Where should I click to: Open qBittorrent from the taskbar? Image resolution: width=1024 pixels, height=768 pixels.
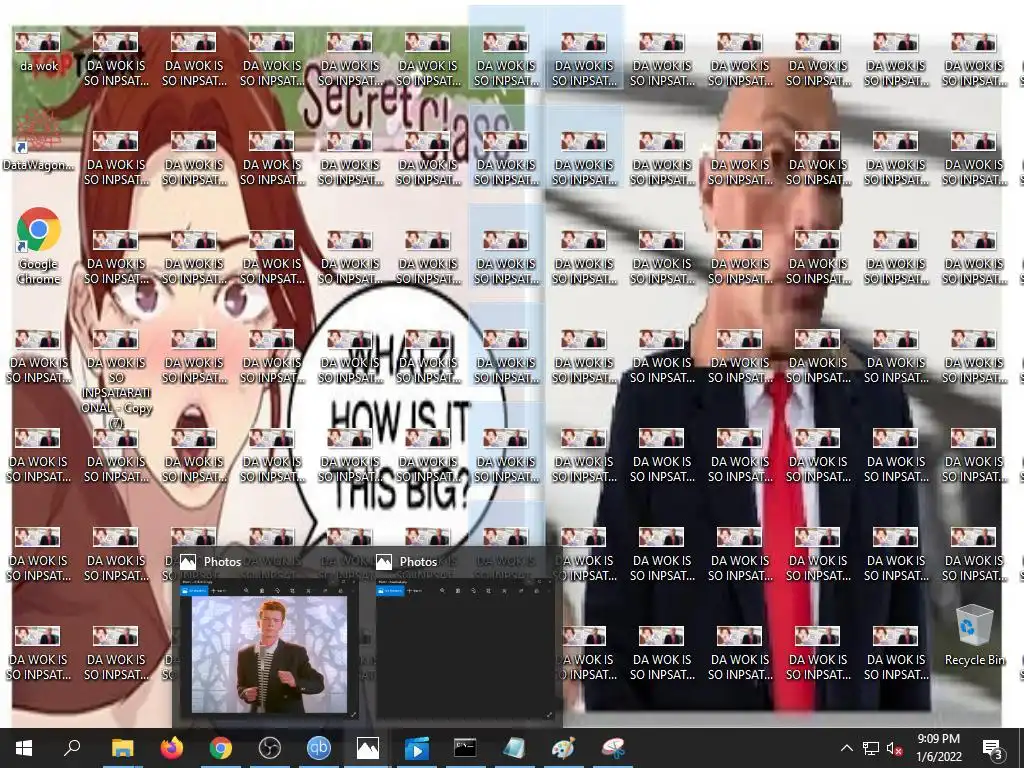tap(319, 748)
